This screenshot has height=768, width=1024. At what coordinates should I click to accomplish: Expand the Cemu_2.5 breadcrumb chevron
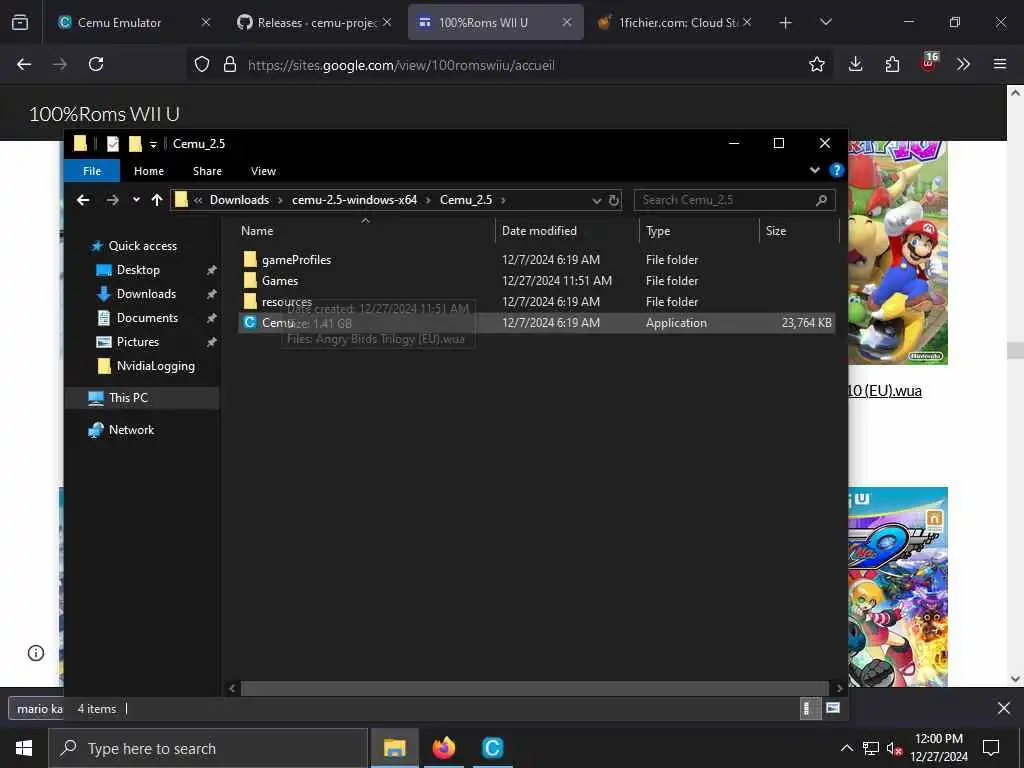504,200
